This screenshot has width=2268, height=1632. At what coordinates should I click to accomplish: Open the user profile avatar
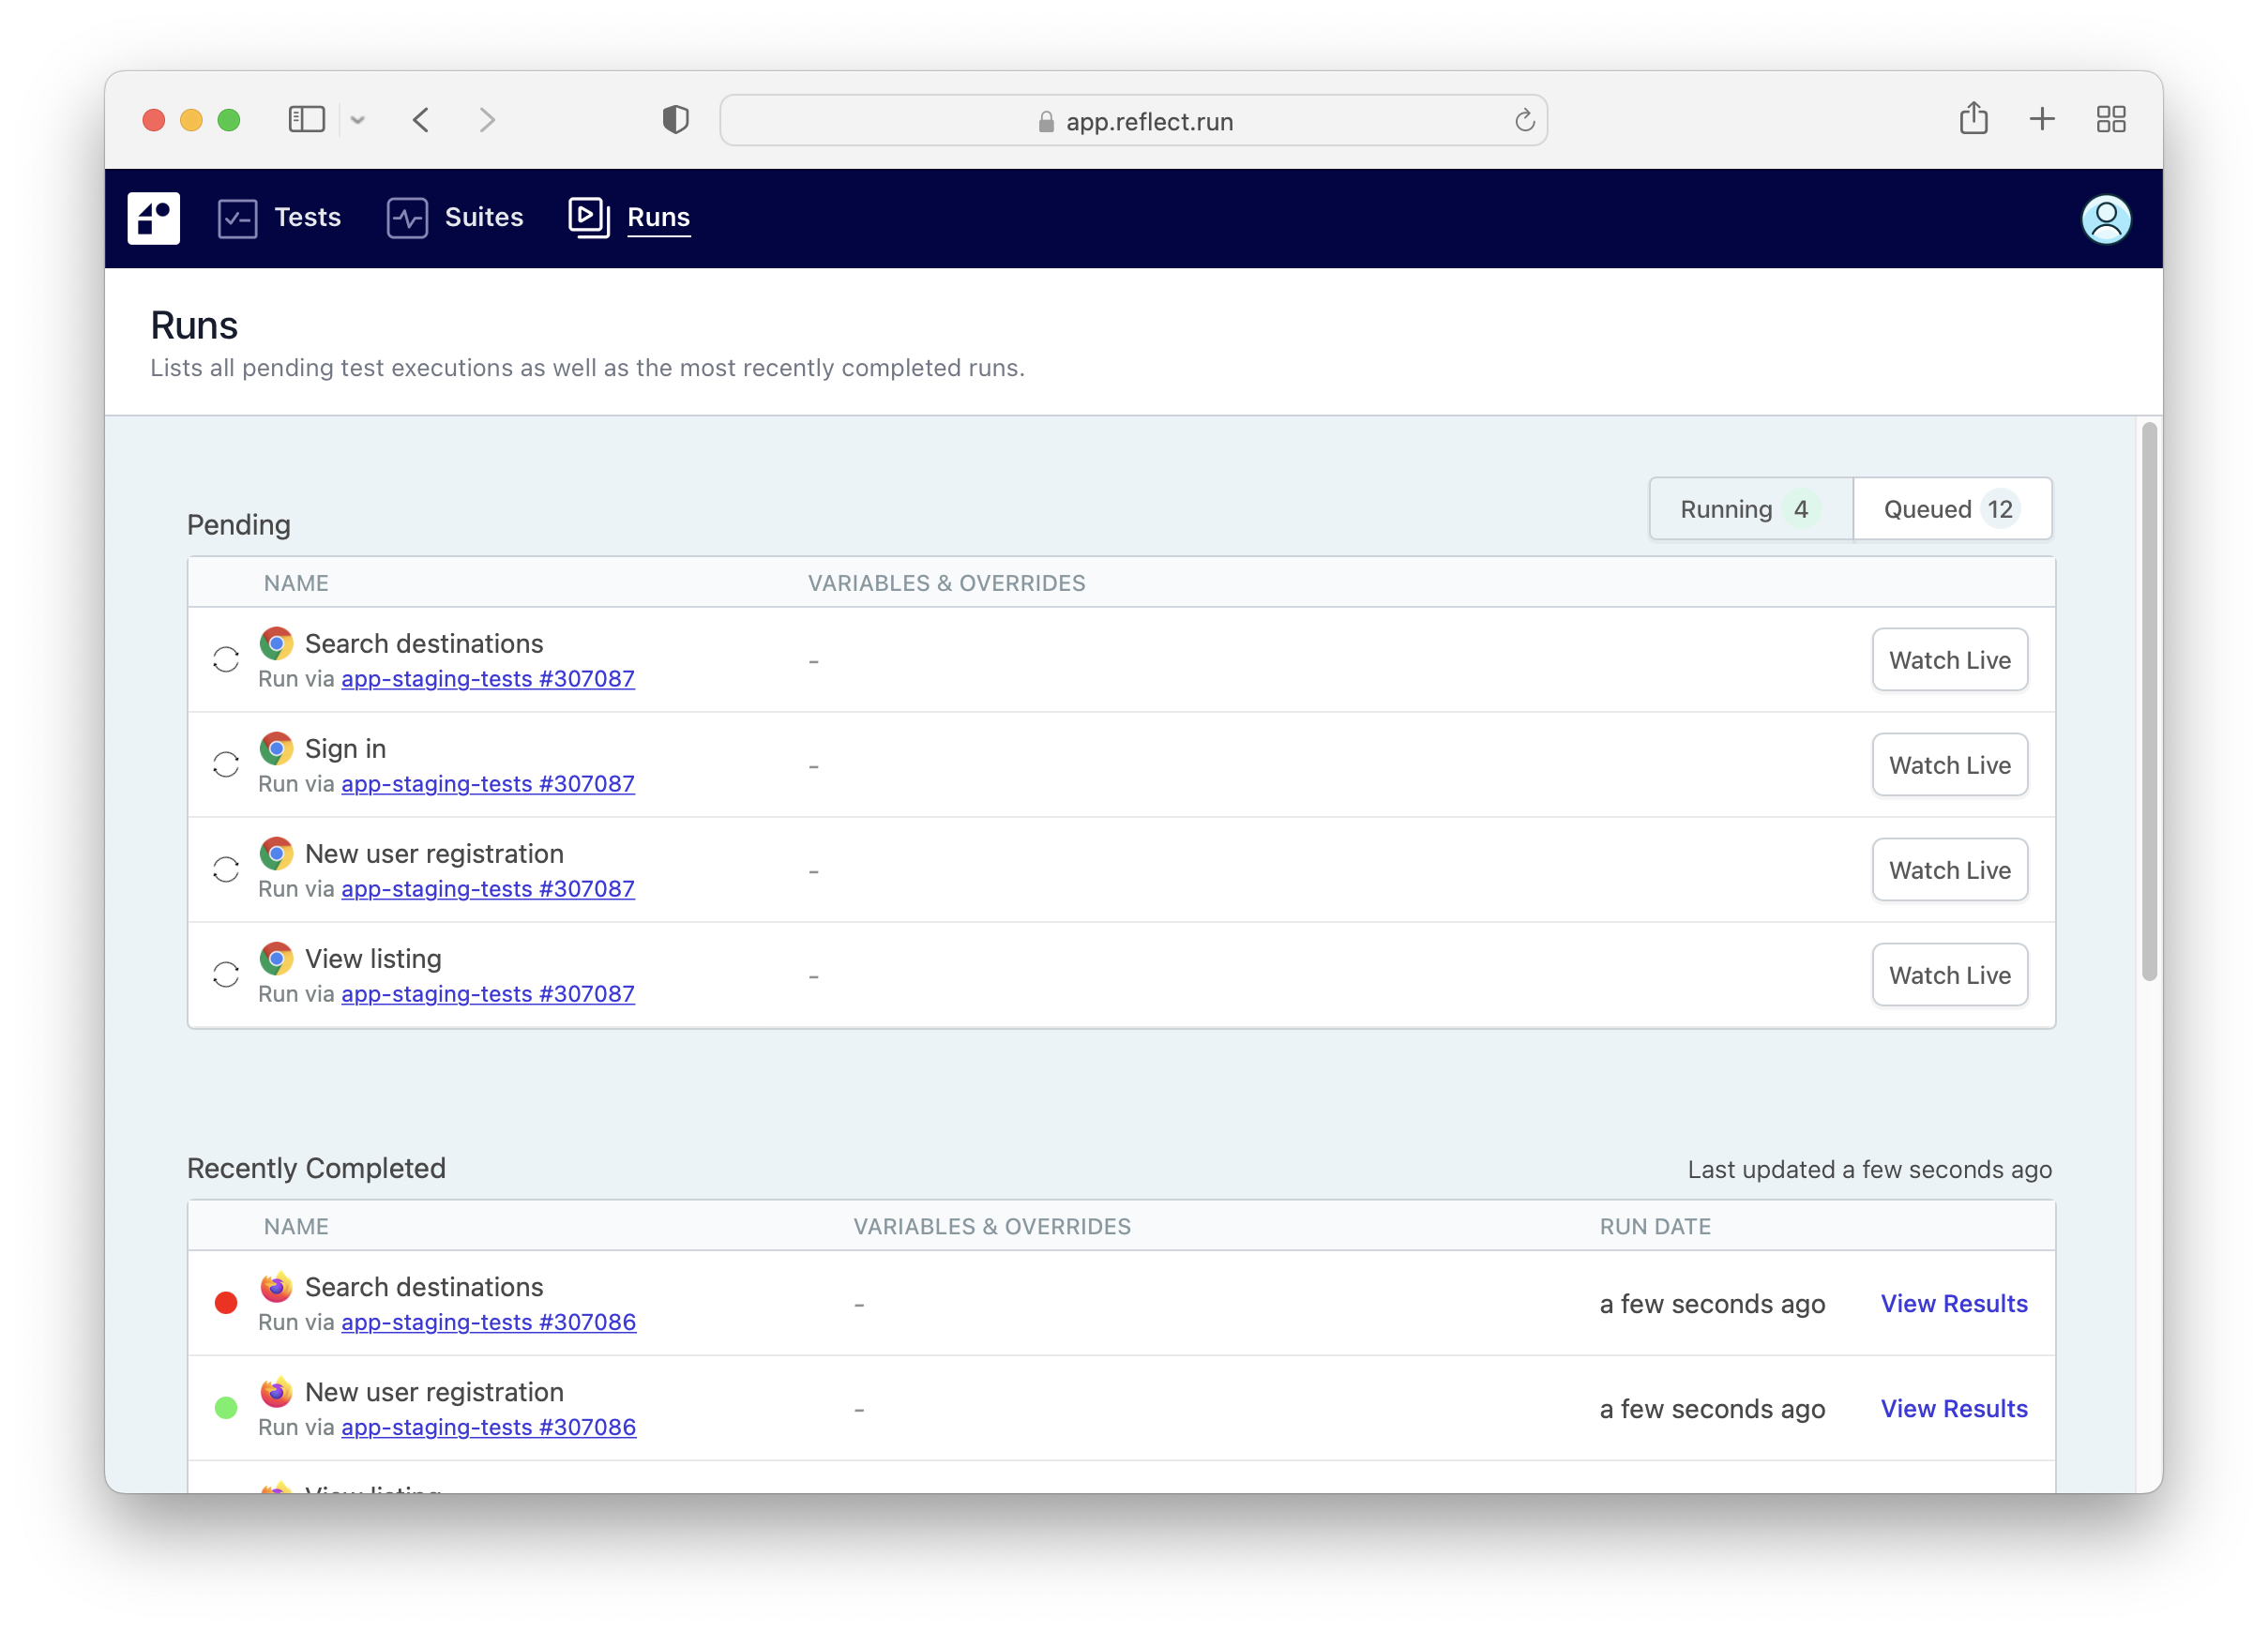click(2105, 219)
